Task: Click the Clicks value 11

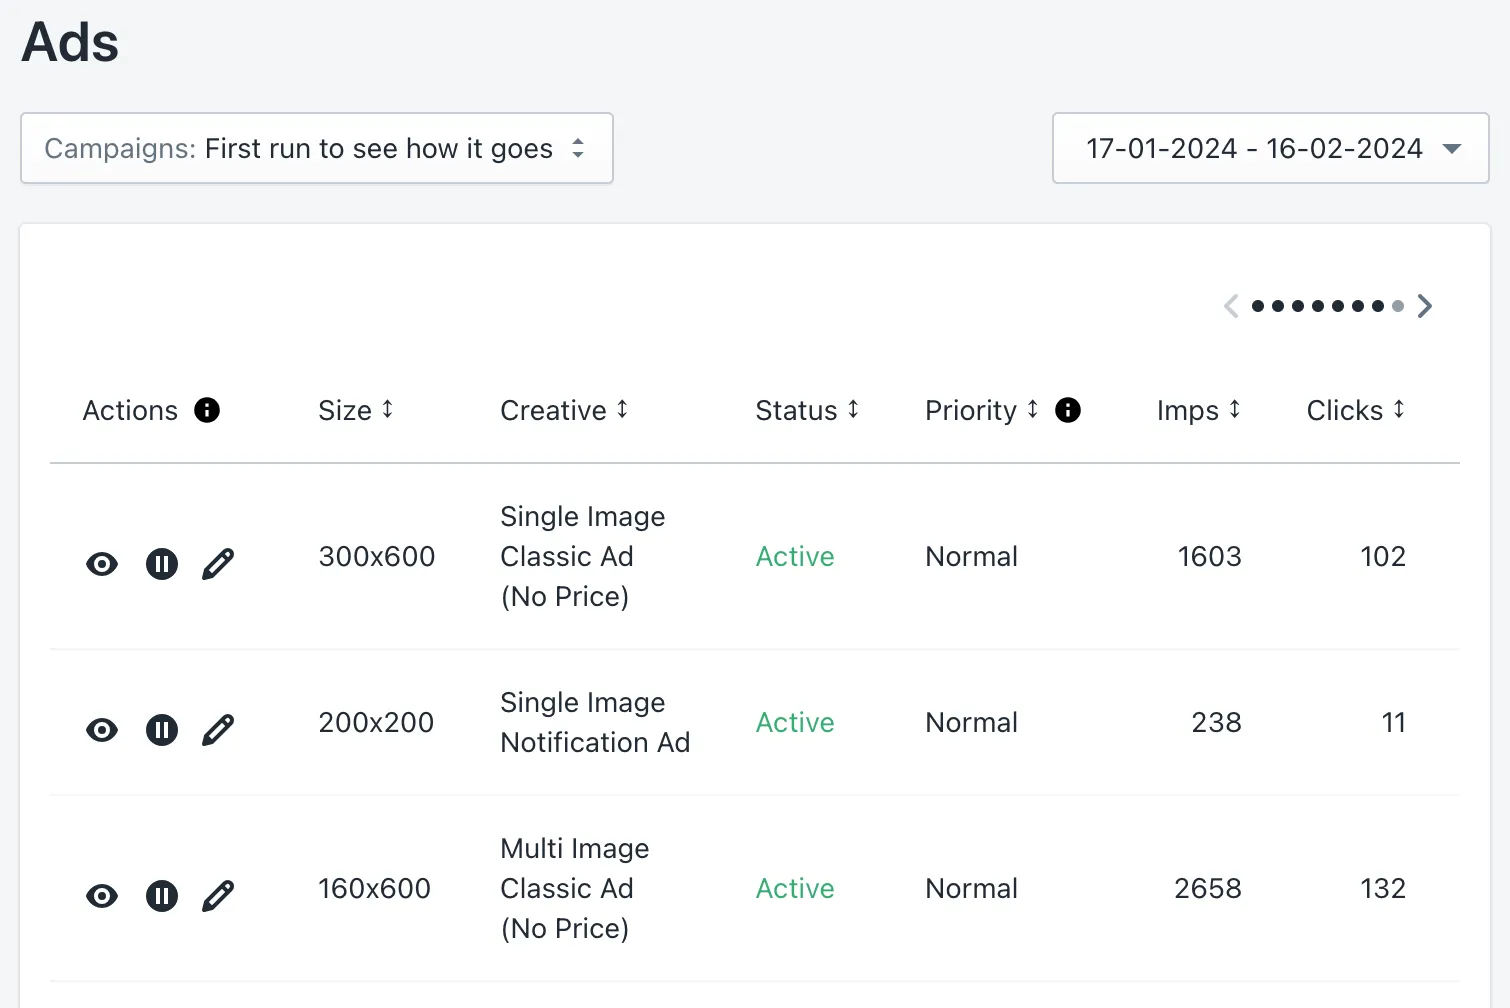Action: point(1394,722)
